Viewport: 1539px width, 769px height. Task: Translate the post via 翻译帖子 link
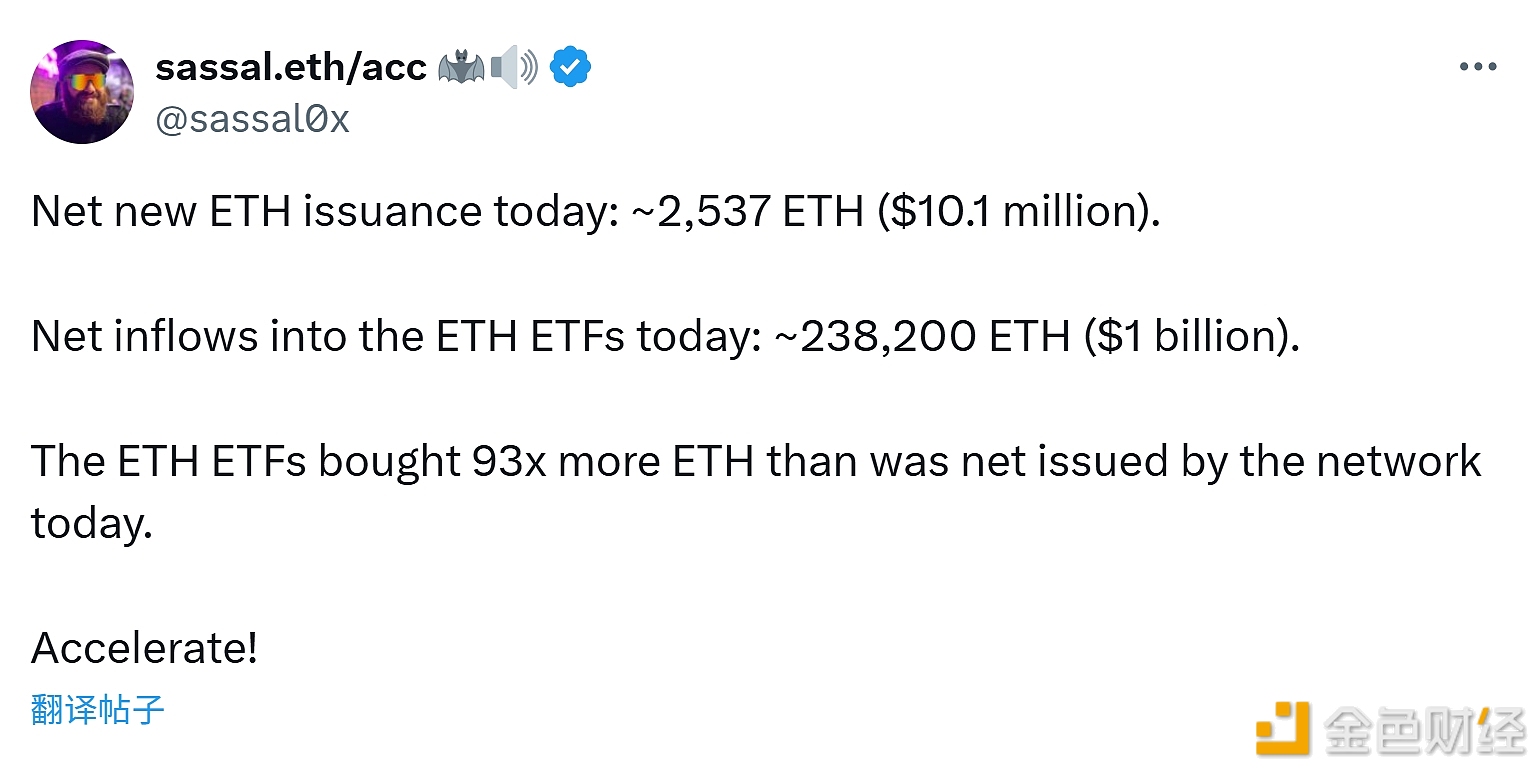point(97,710)
